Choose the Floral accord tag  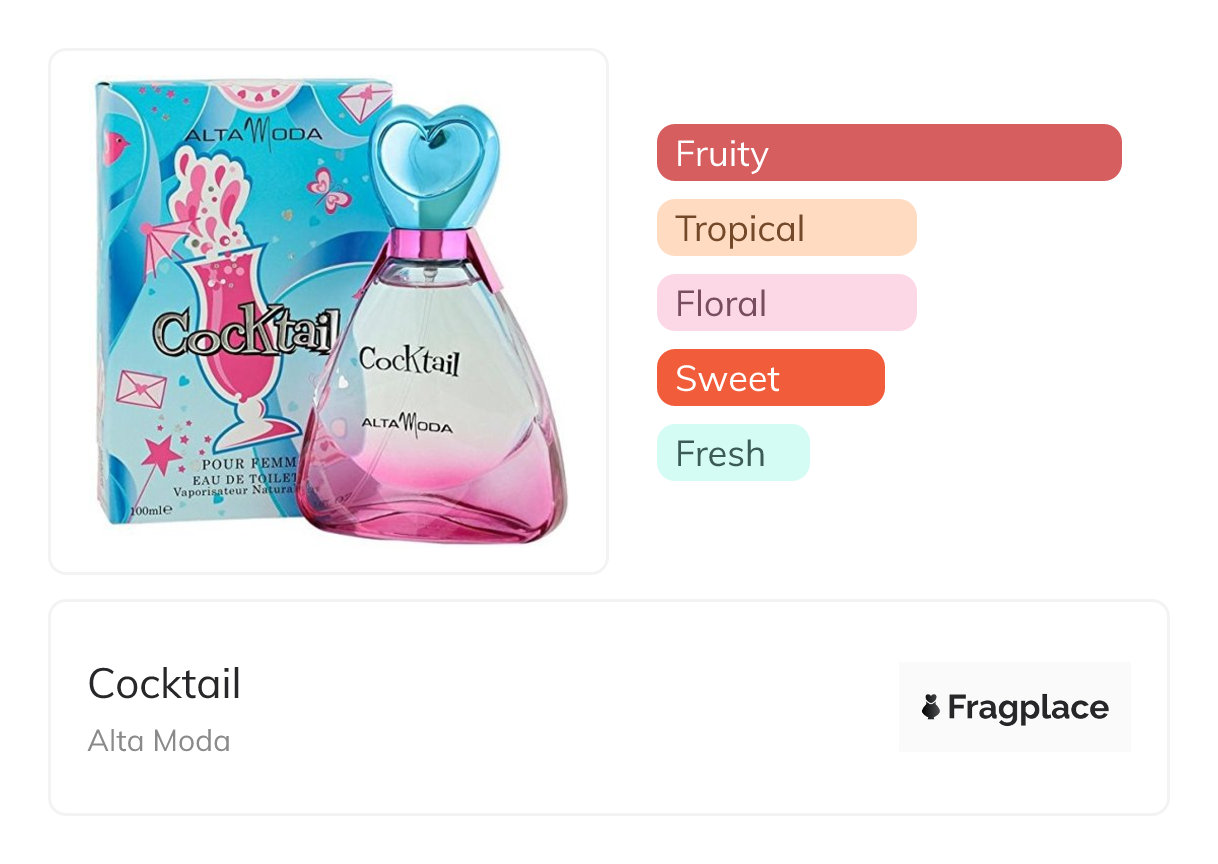tap(786, 303)
